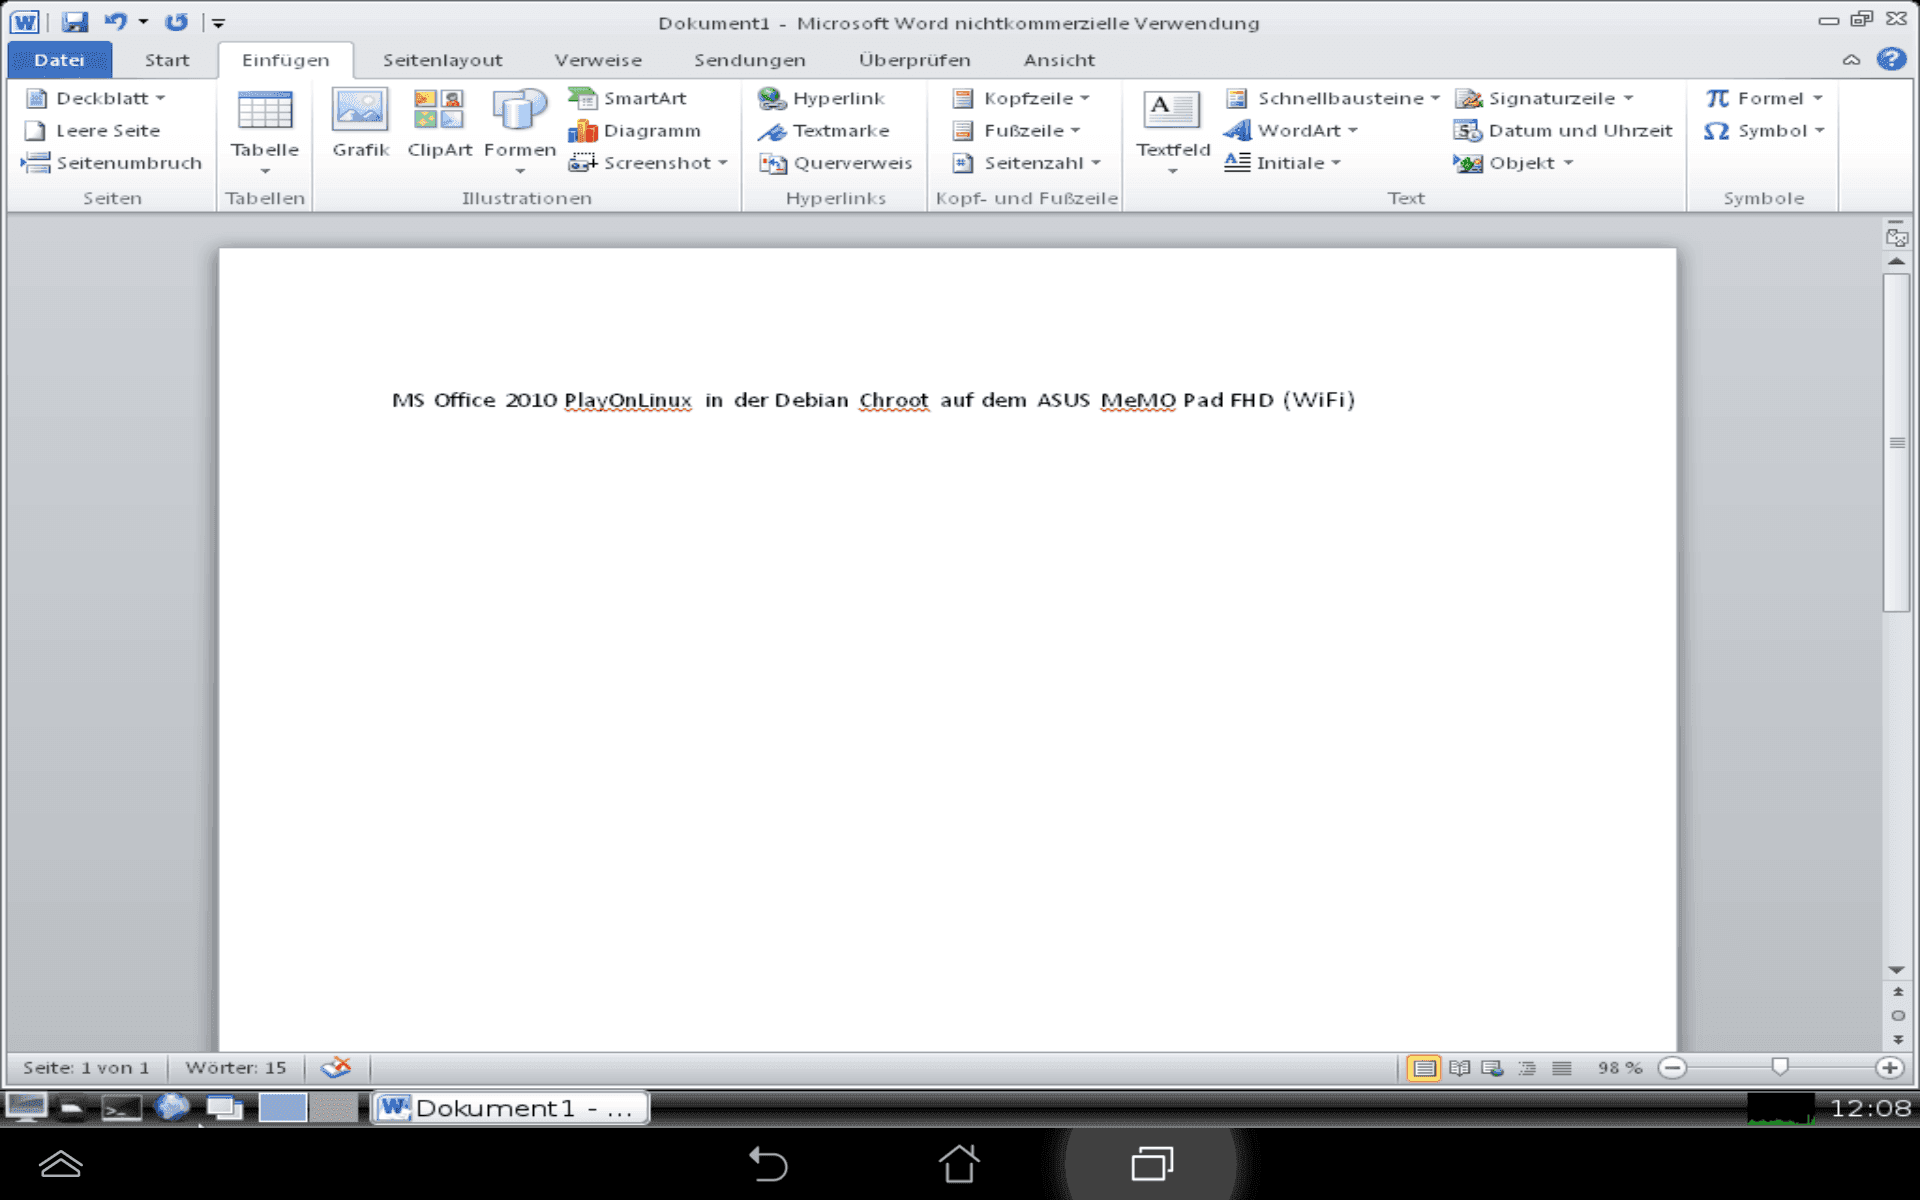Switch to Sendungen tab
The image size is (1920, 1200).
[750, 60]
